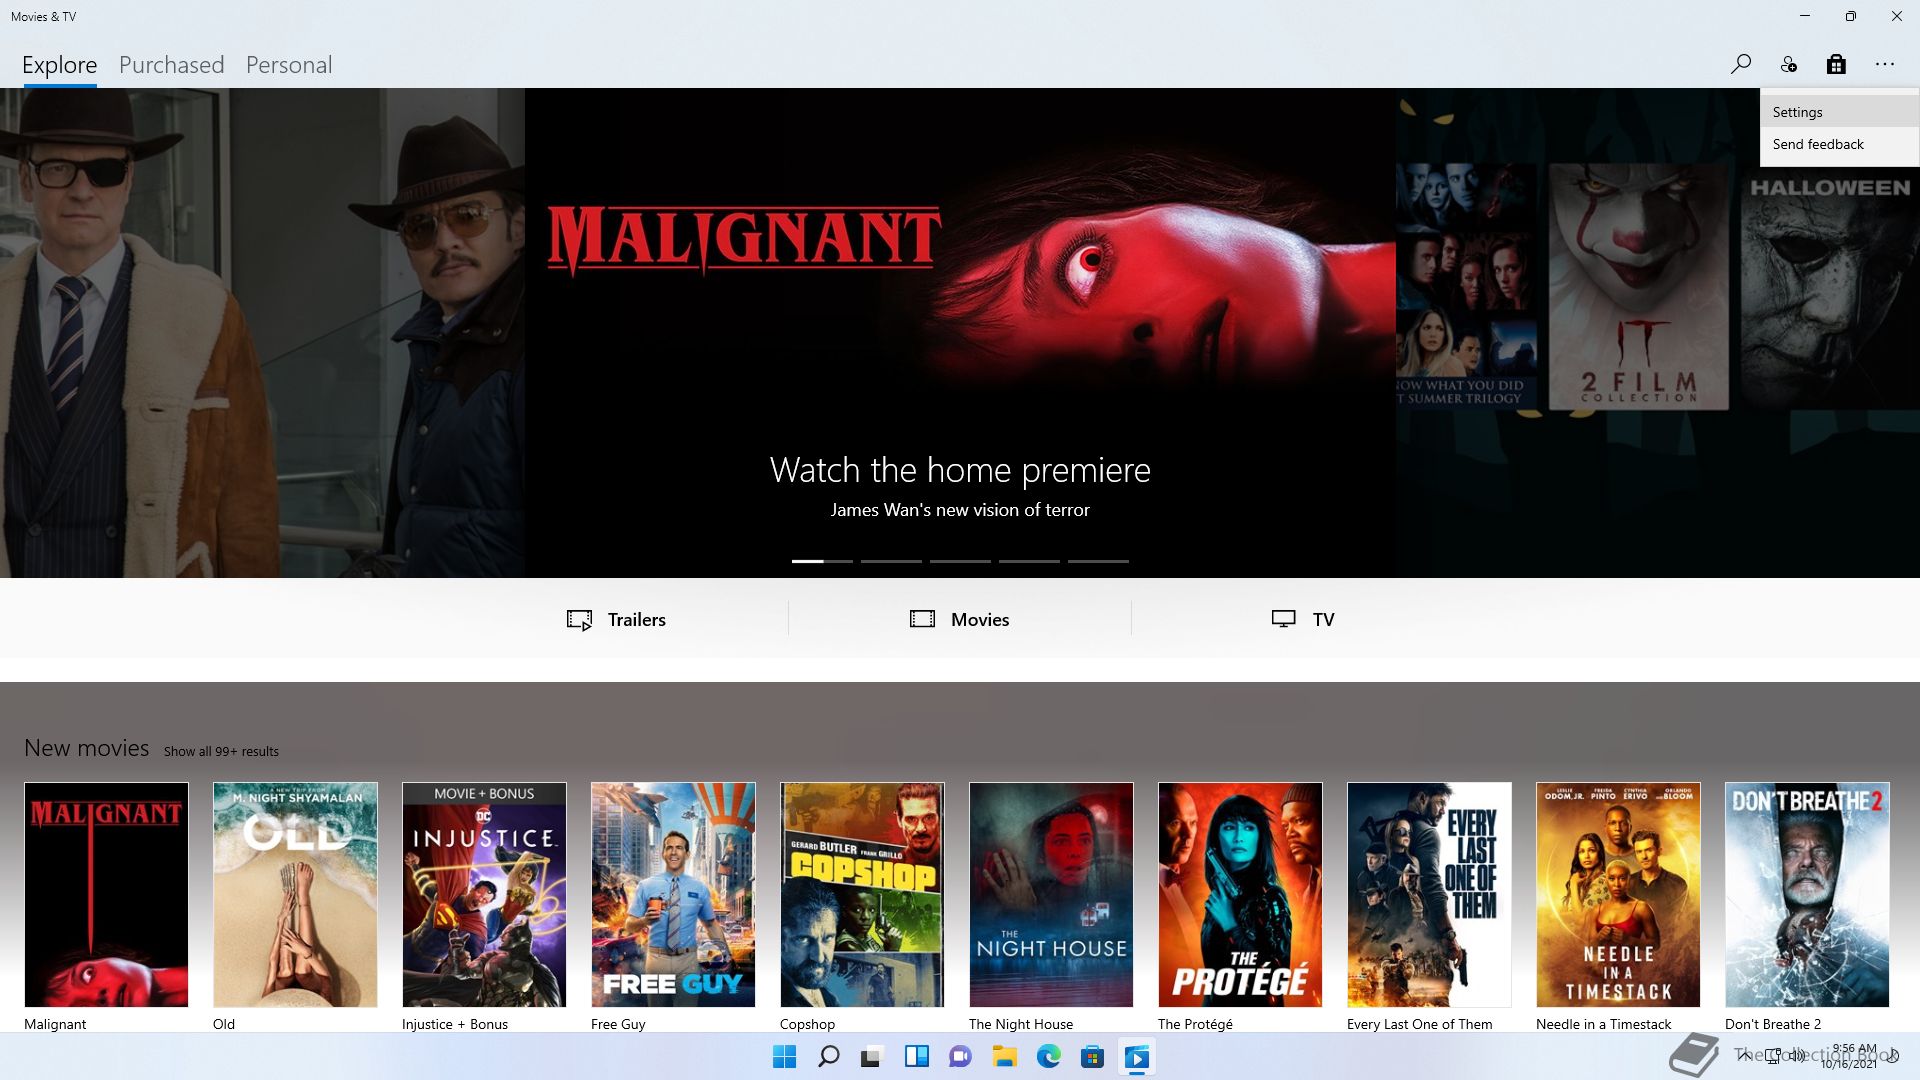Open Microsoft Store from the taskbar

pos(1092,1057)
